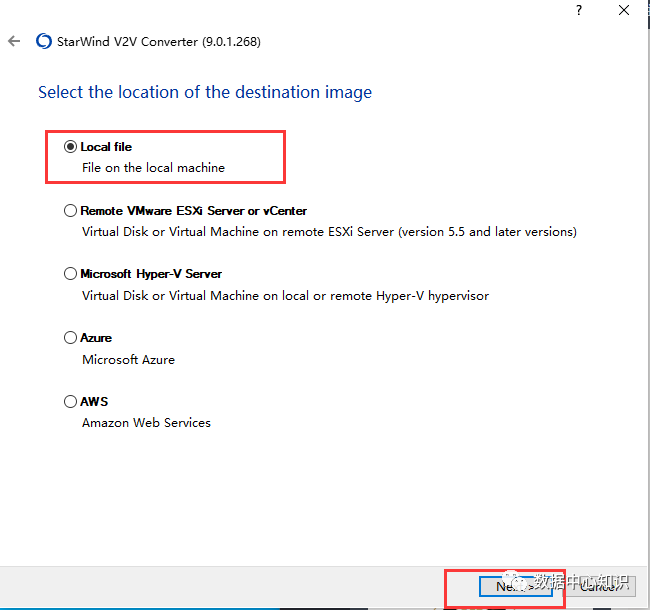Screen dimensions: 650x610
Task: Click the StarWind V2V Converter logo icon
Action: tap(43, 42)
